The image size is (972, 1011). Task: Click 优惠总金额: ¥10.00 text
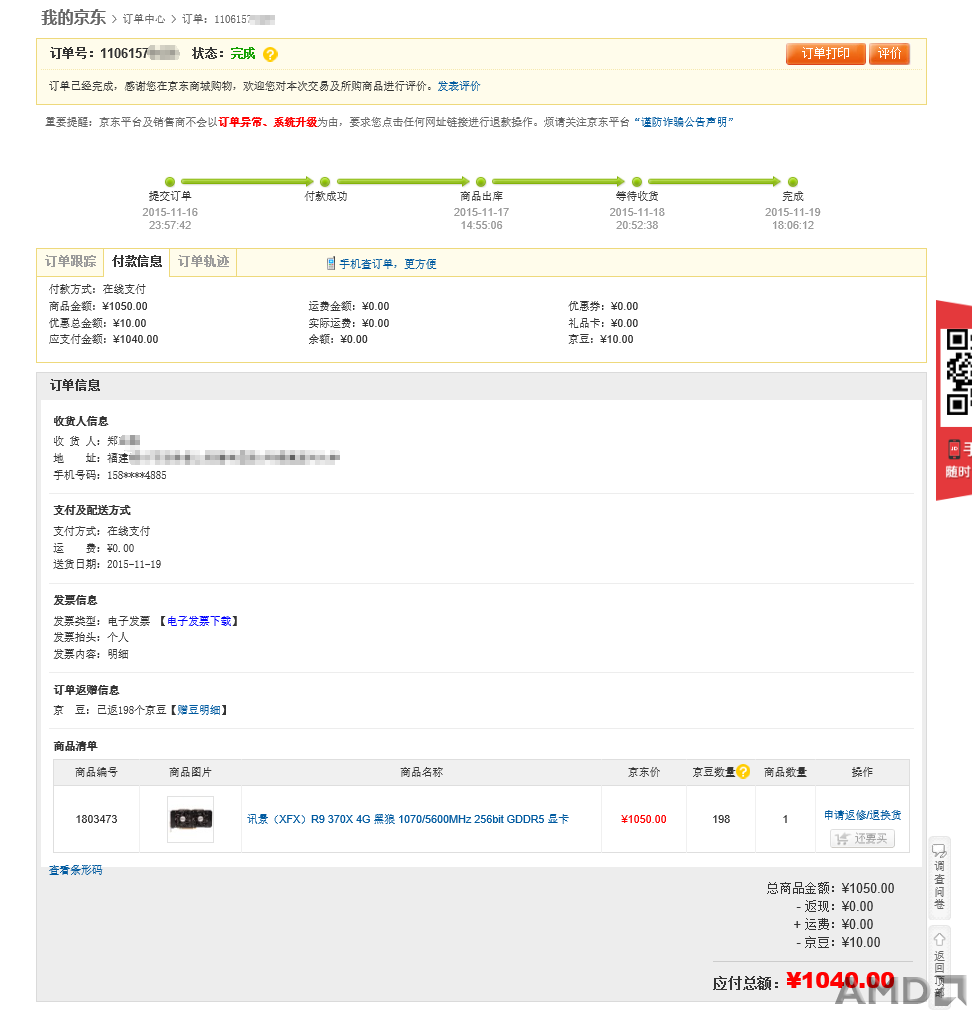(98, 324)
